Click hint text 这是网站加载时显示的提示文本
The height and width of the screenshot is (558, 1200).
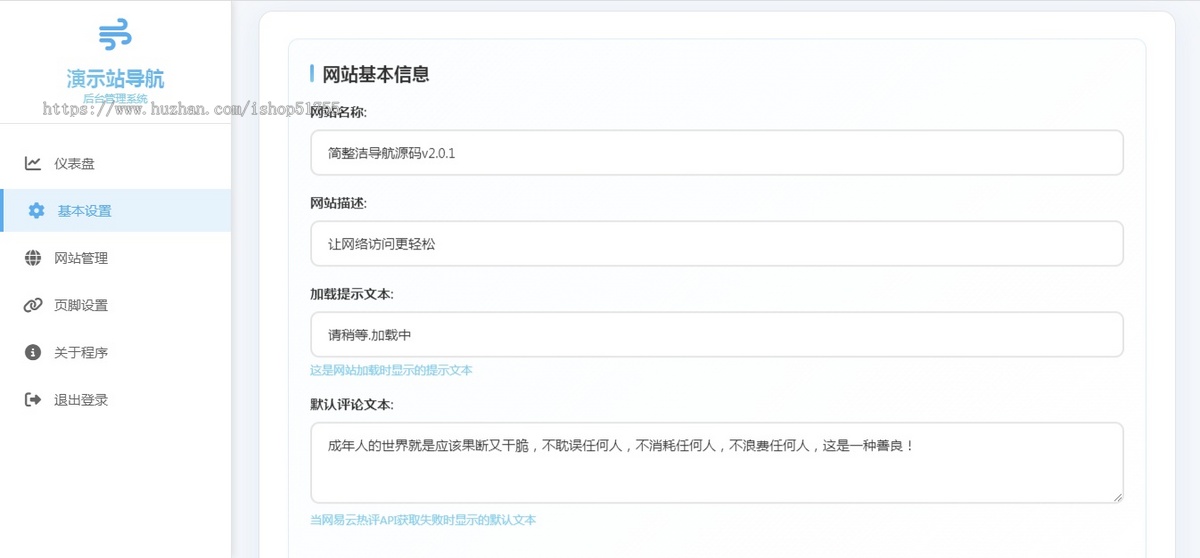point(391,370)
